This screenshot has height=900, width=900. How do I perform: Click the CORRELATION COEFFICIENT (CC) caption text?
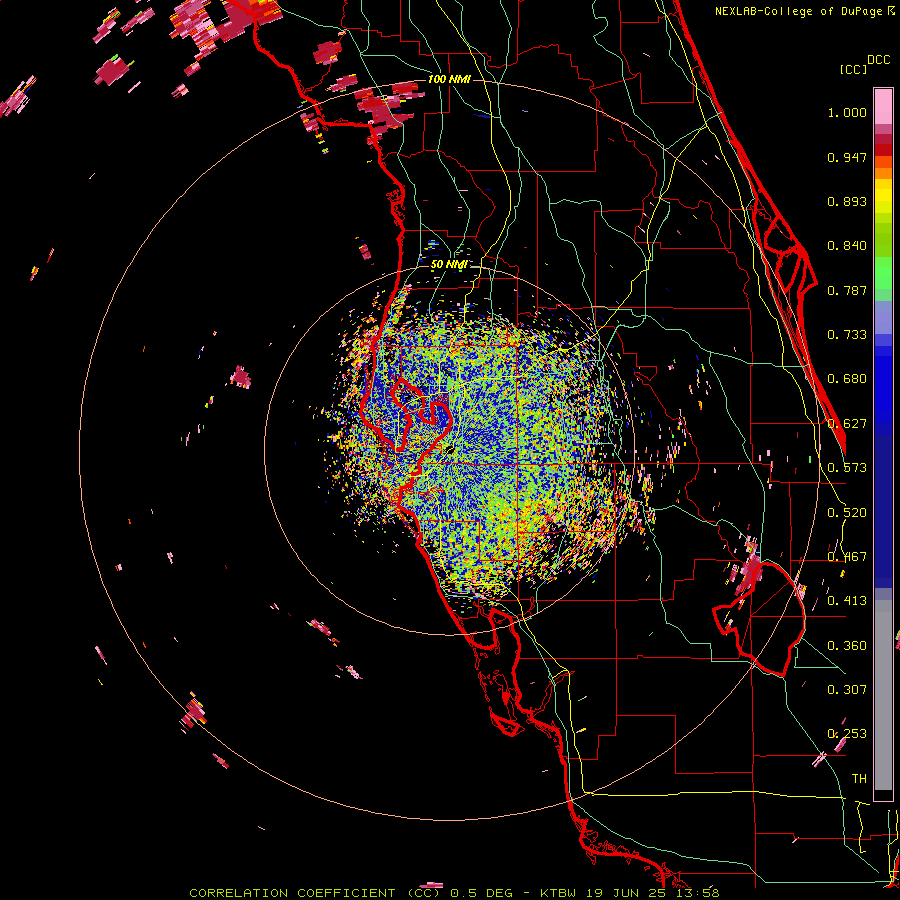tap(316, 893)
